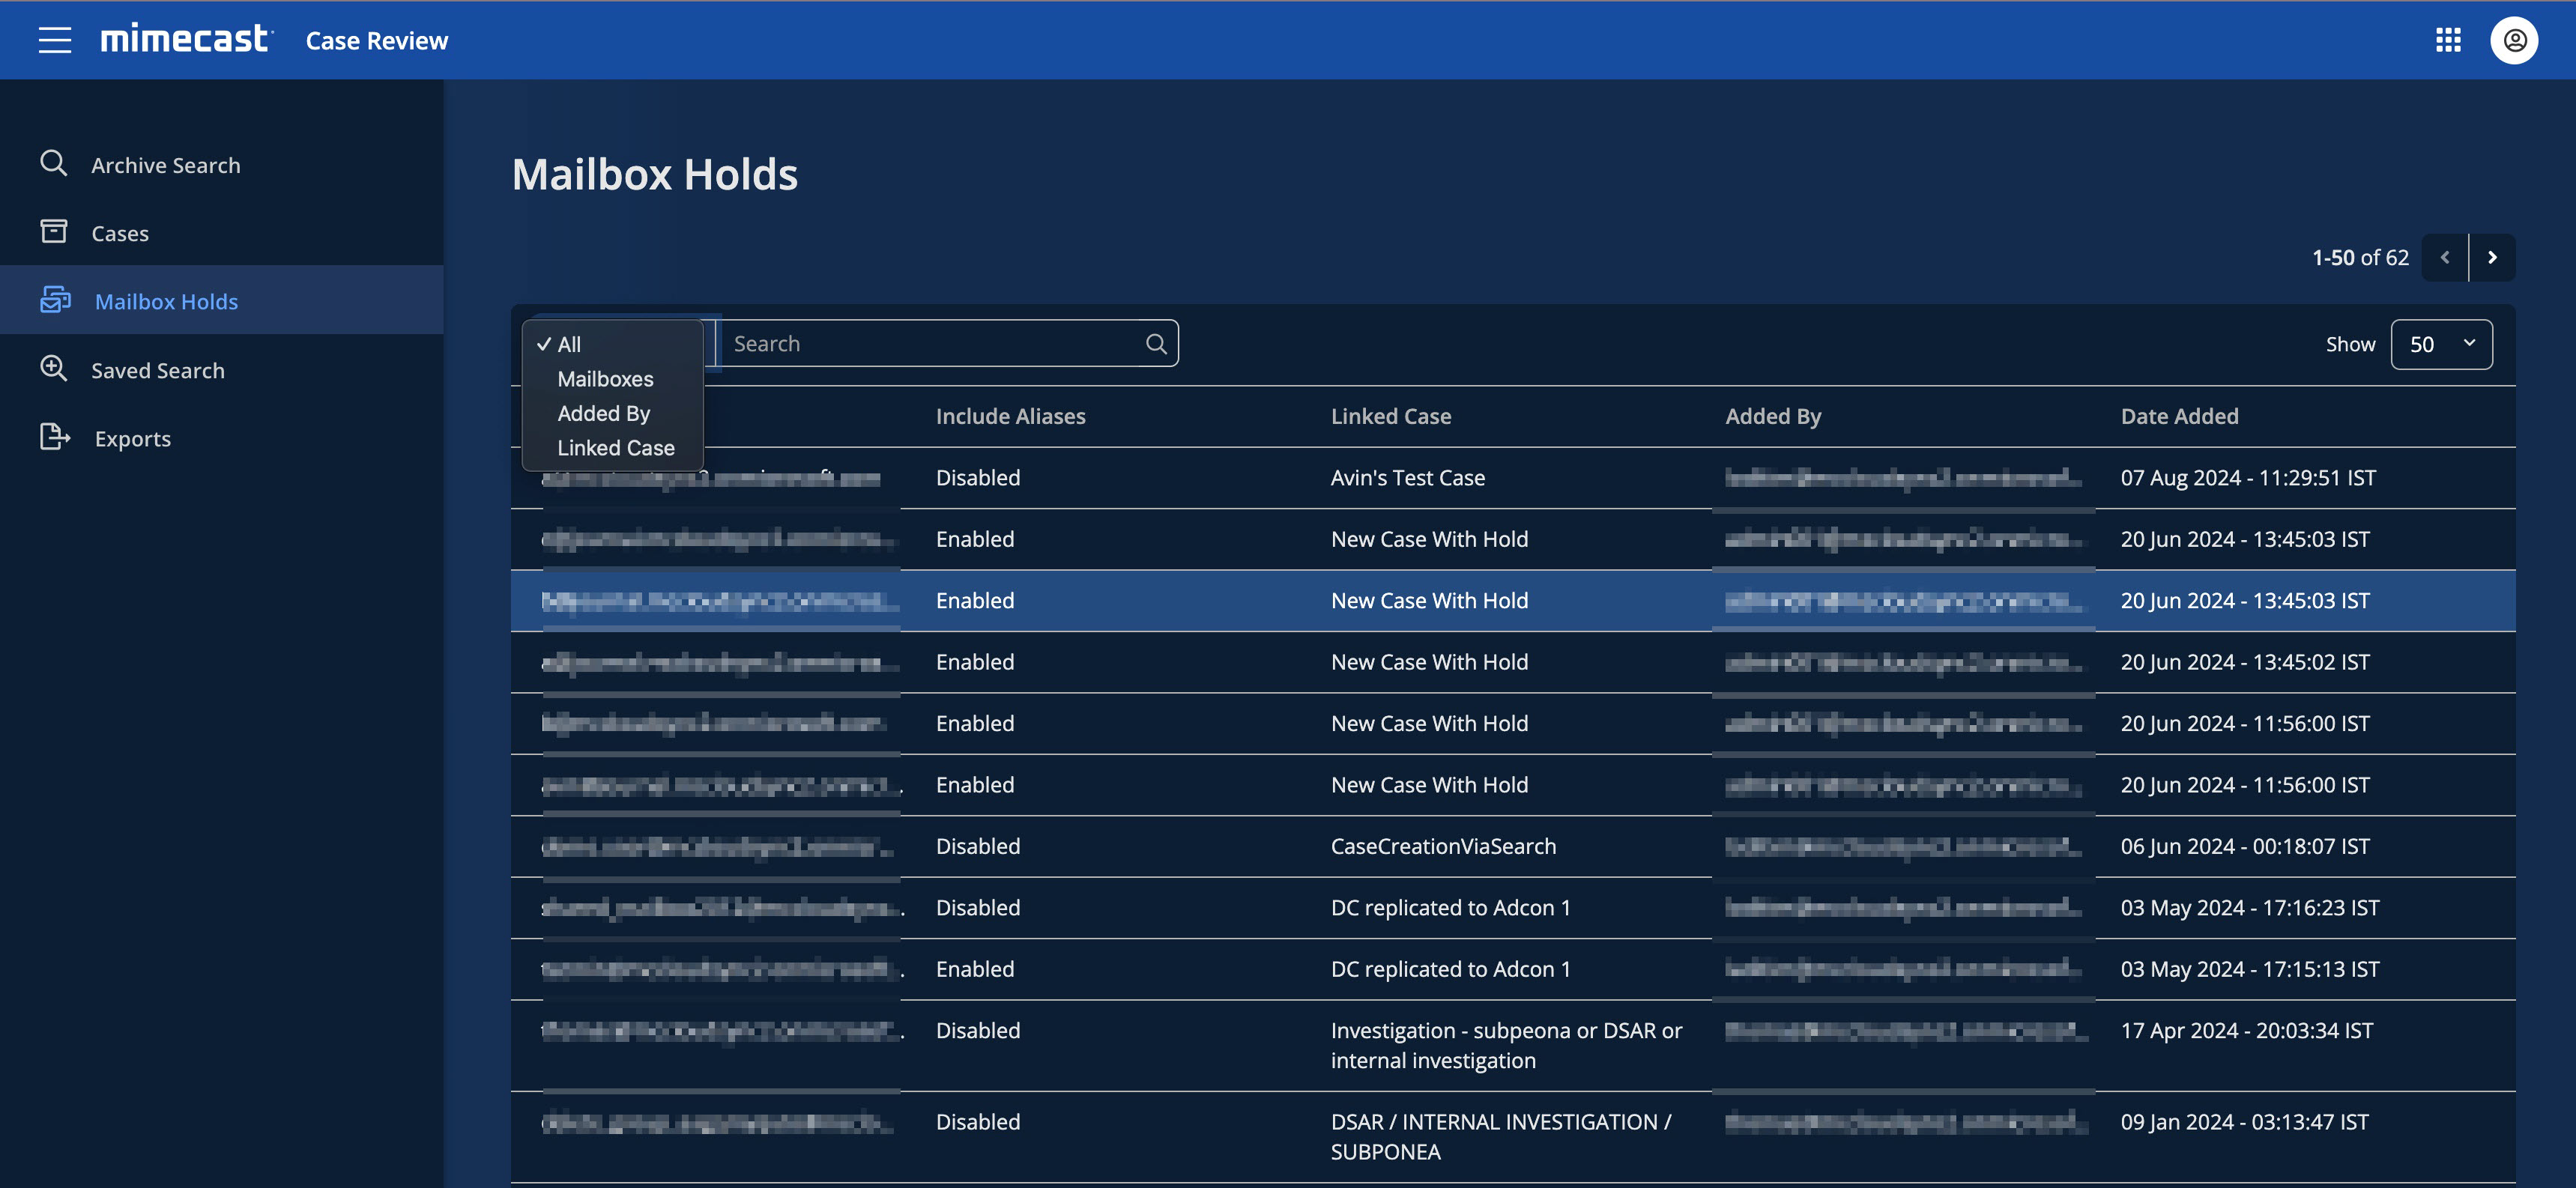2576x1188 pixels.
Task: Open the hamburger navigation menu
Action: coord(55,40)
